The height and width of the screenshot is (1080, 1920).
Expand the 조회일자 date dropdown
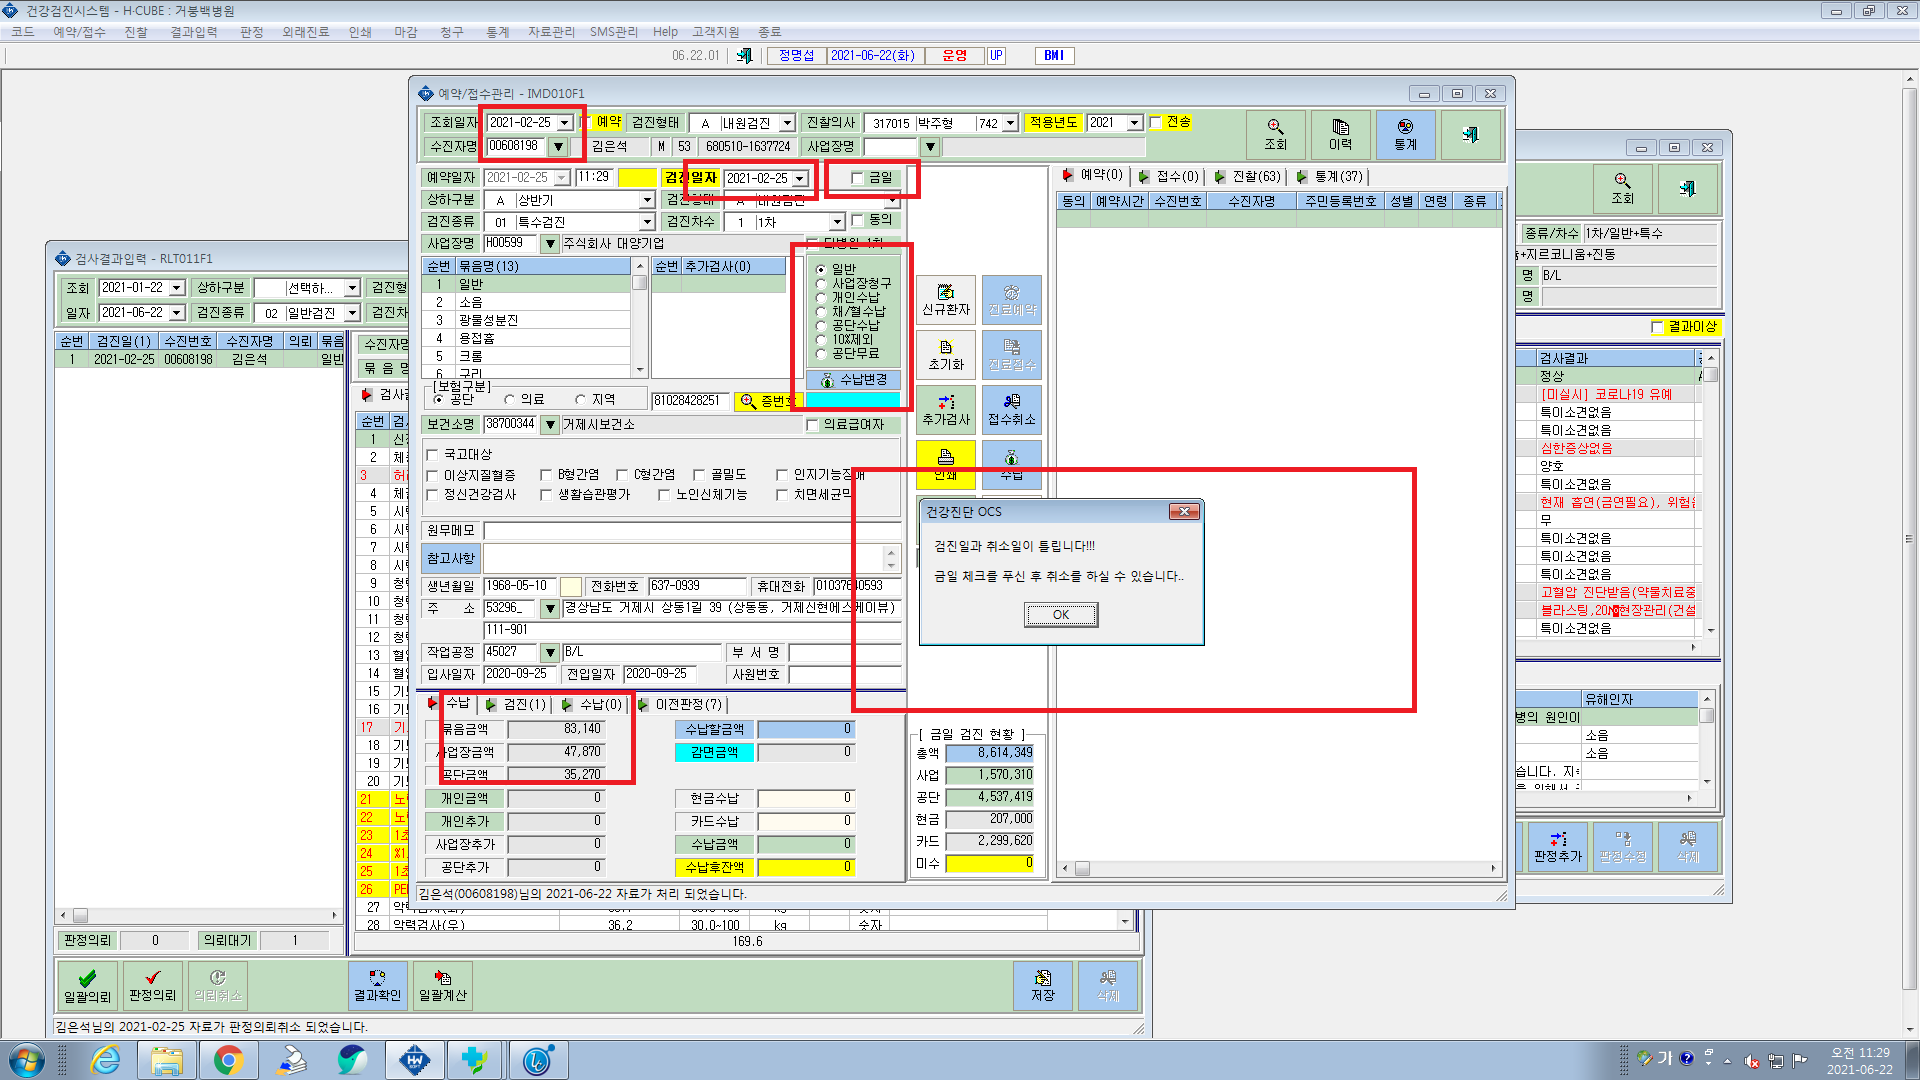point(565,123)
